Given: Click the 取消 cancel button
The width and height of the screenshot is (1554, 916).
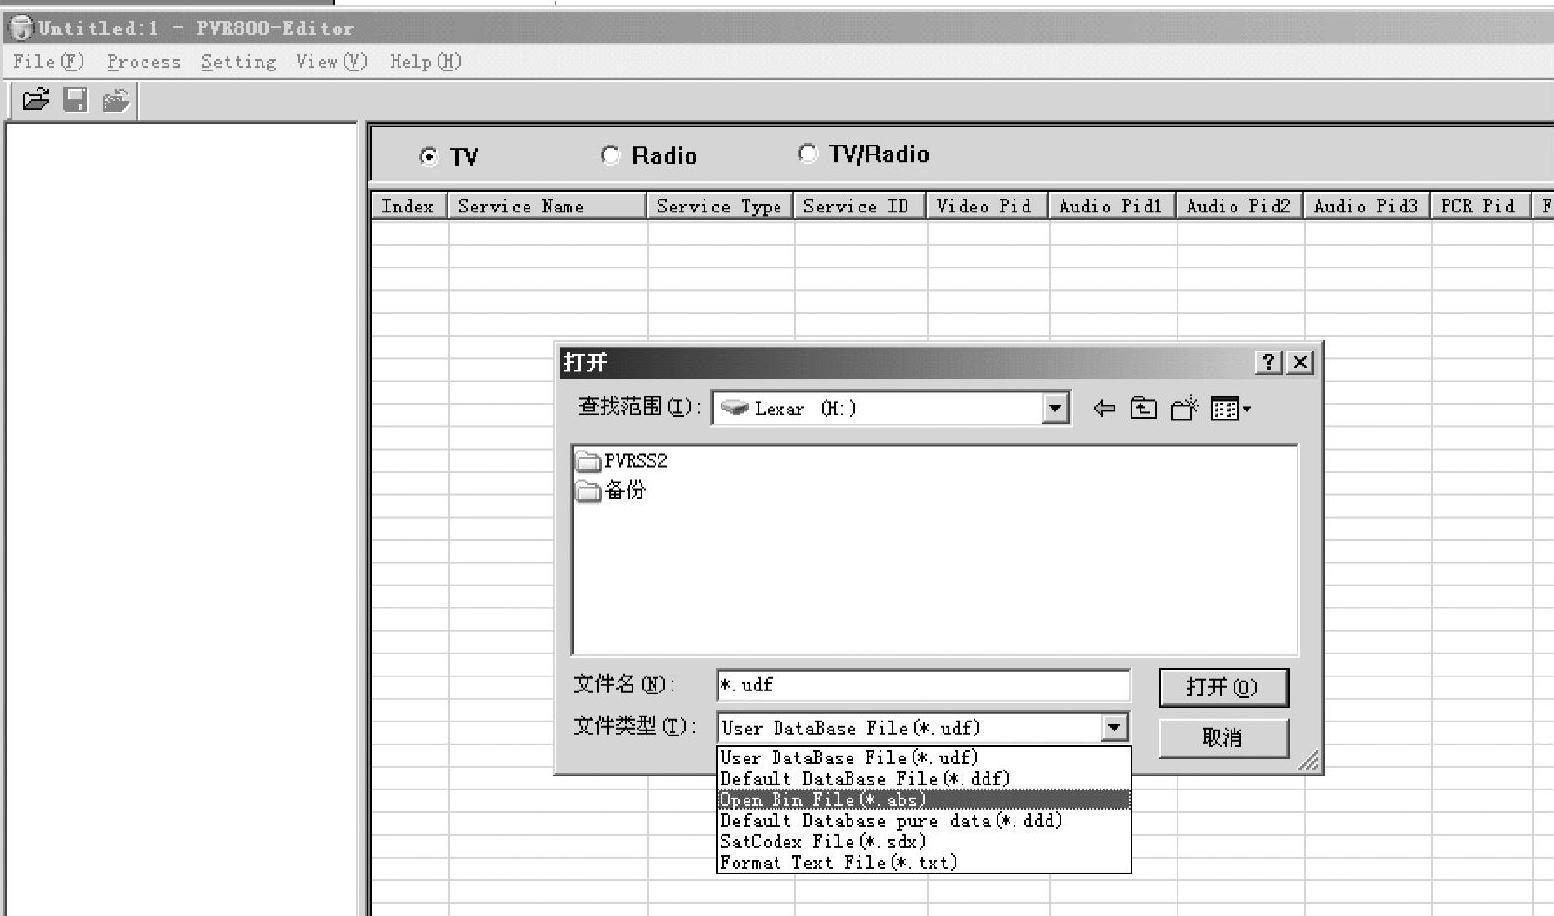Looking at the screenshot, I should (x=1223, y=738).
